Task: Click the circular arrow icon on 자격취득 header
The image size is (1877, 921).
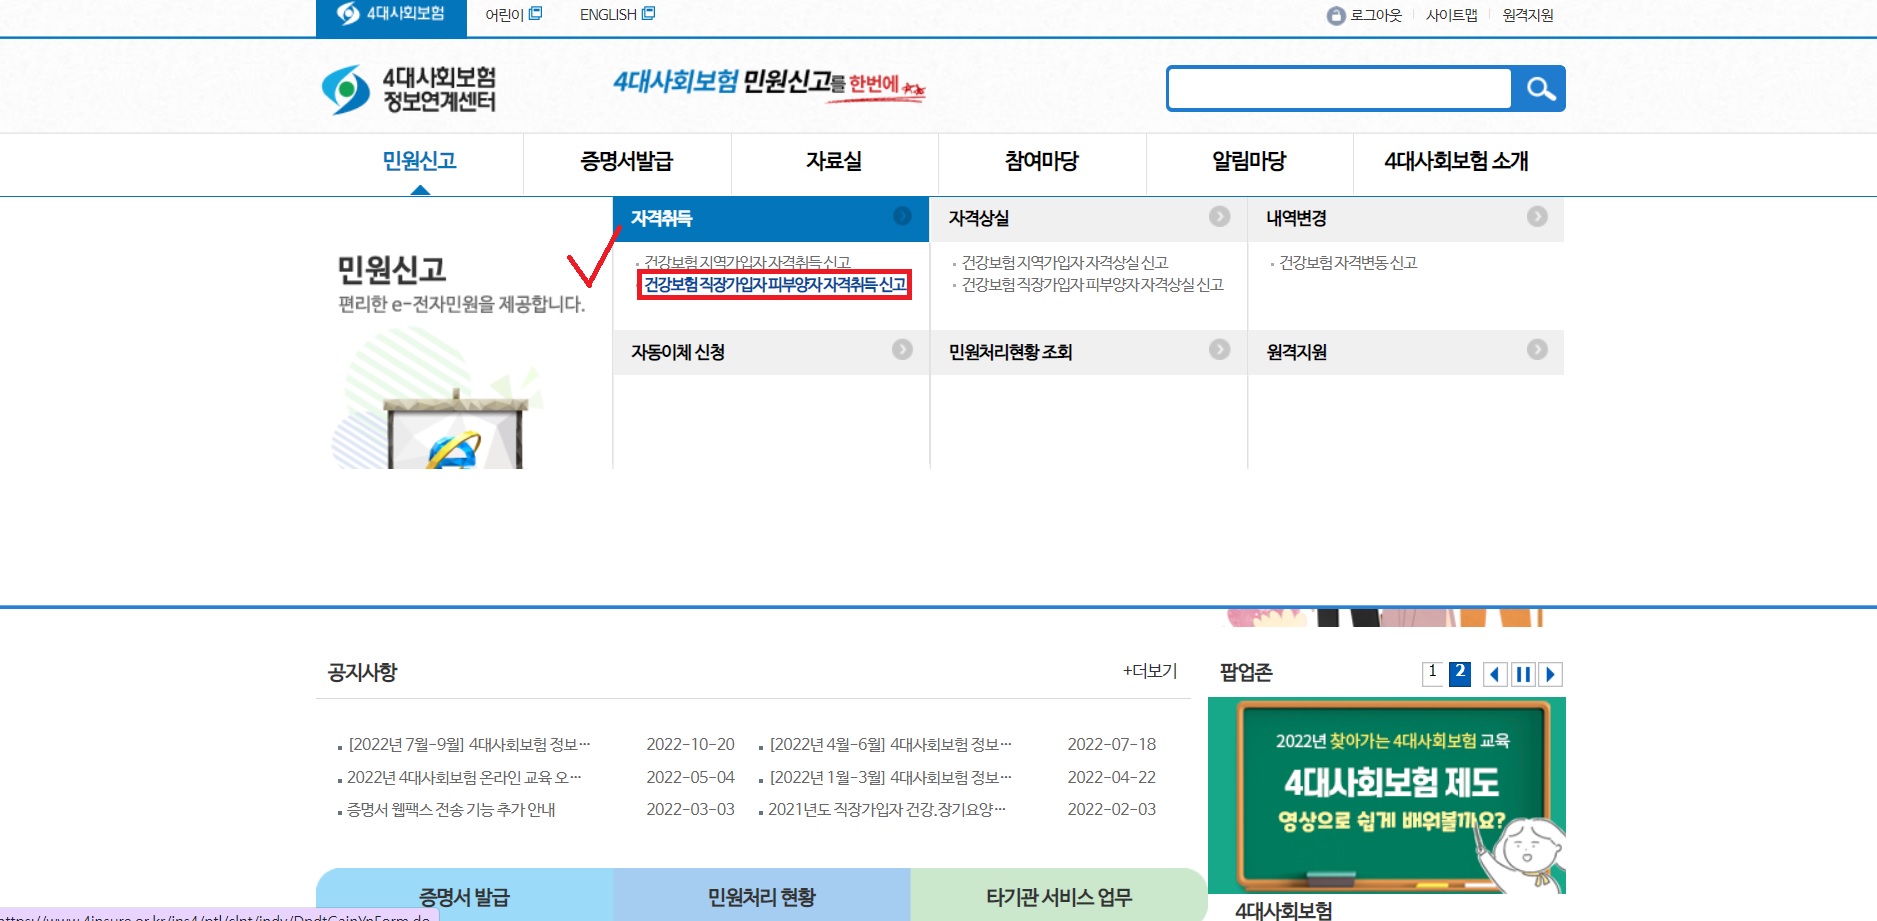Action: click(x=903, y=218)
